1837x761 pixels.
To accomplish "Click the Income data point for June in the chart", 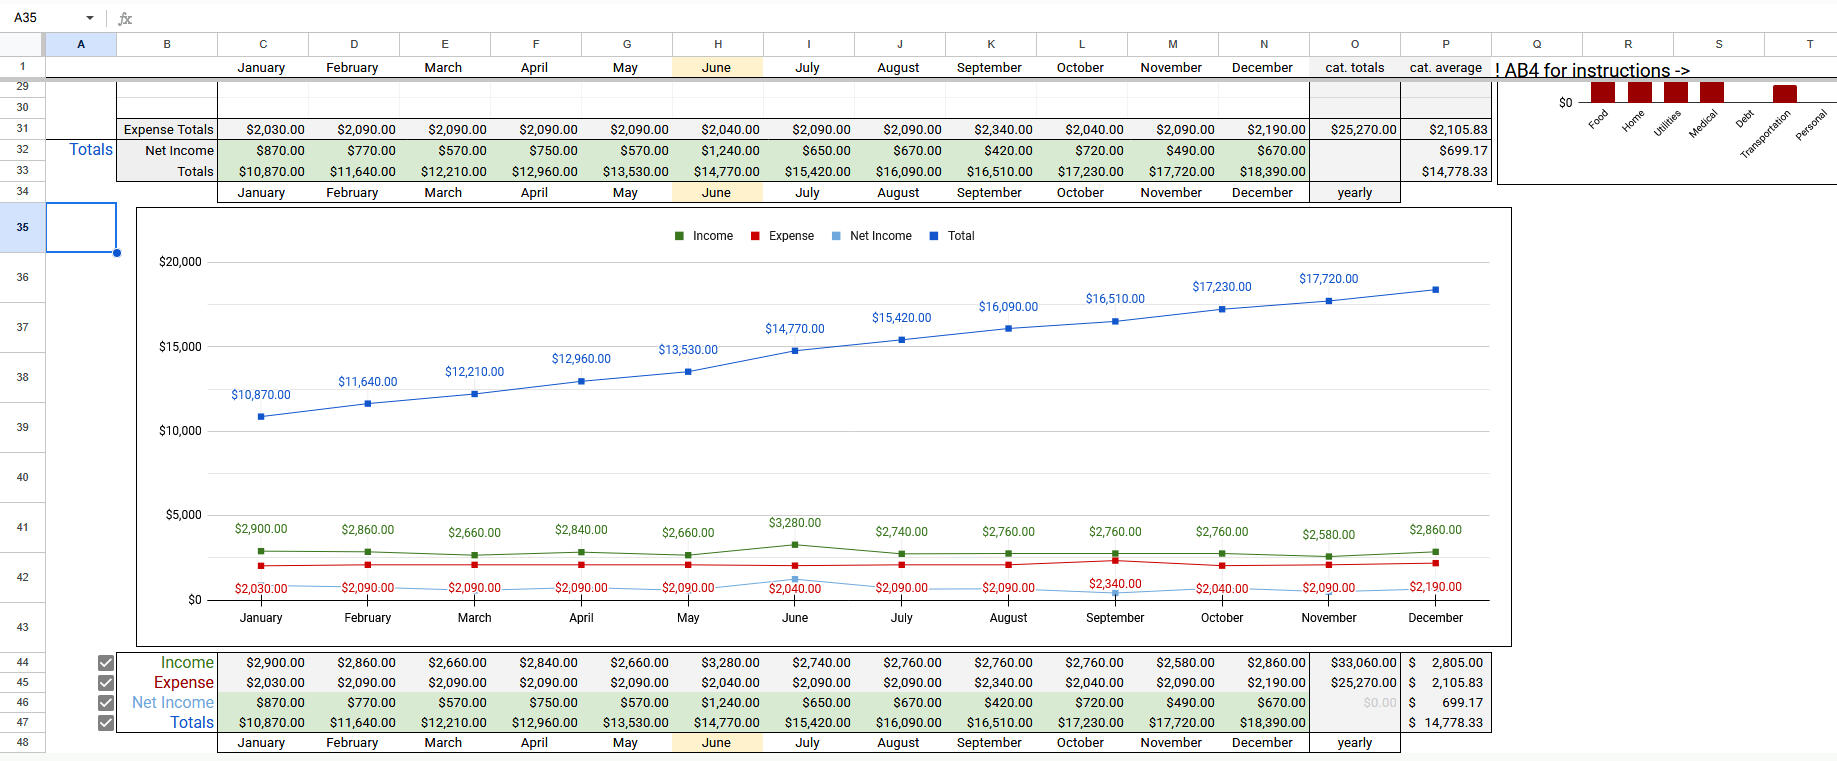I will 795,545.
